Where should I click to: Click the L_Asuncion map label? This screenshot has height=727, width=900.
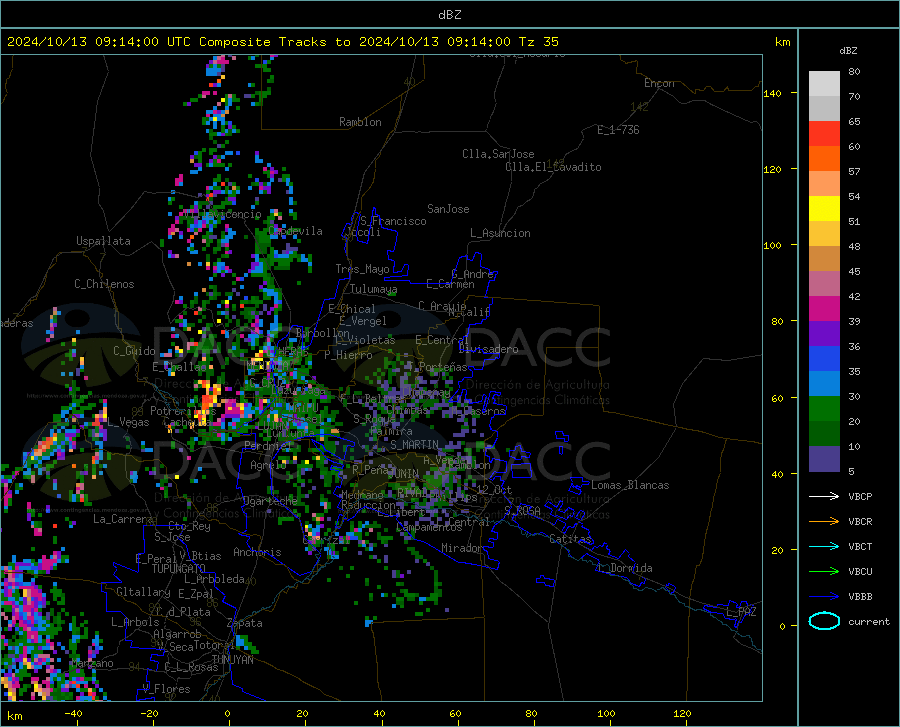500,233
